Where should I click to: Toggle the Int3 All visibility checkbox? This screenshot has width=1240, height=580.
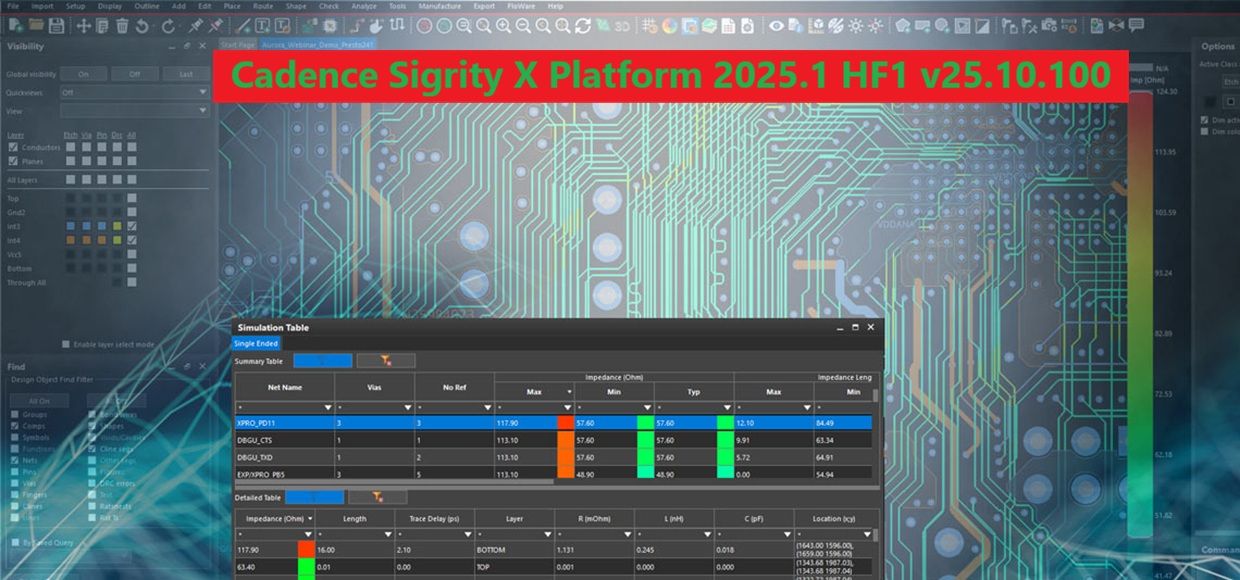[132, 226]
